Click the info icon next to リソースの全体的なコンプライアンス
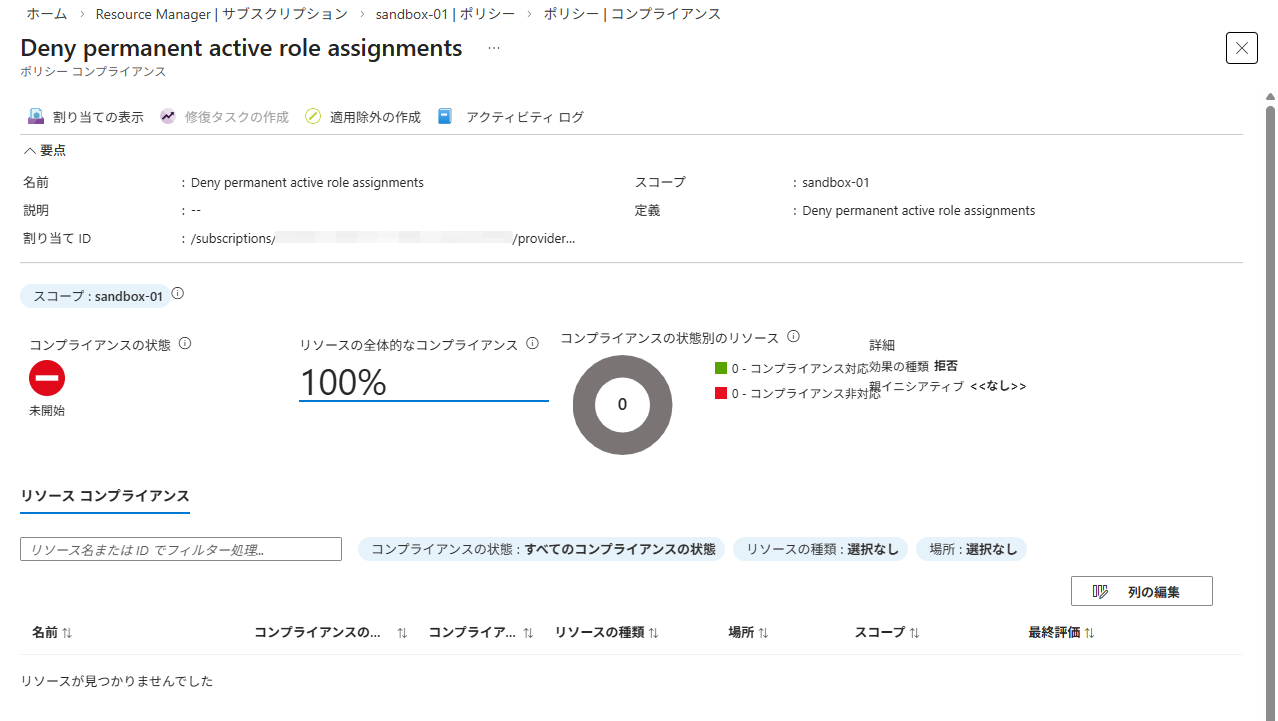The width and height of the screenshot is (1278, 721). coord(532,343)
